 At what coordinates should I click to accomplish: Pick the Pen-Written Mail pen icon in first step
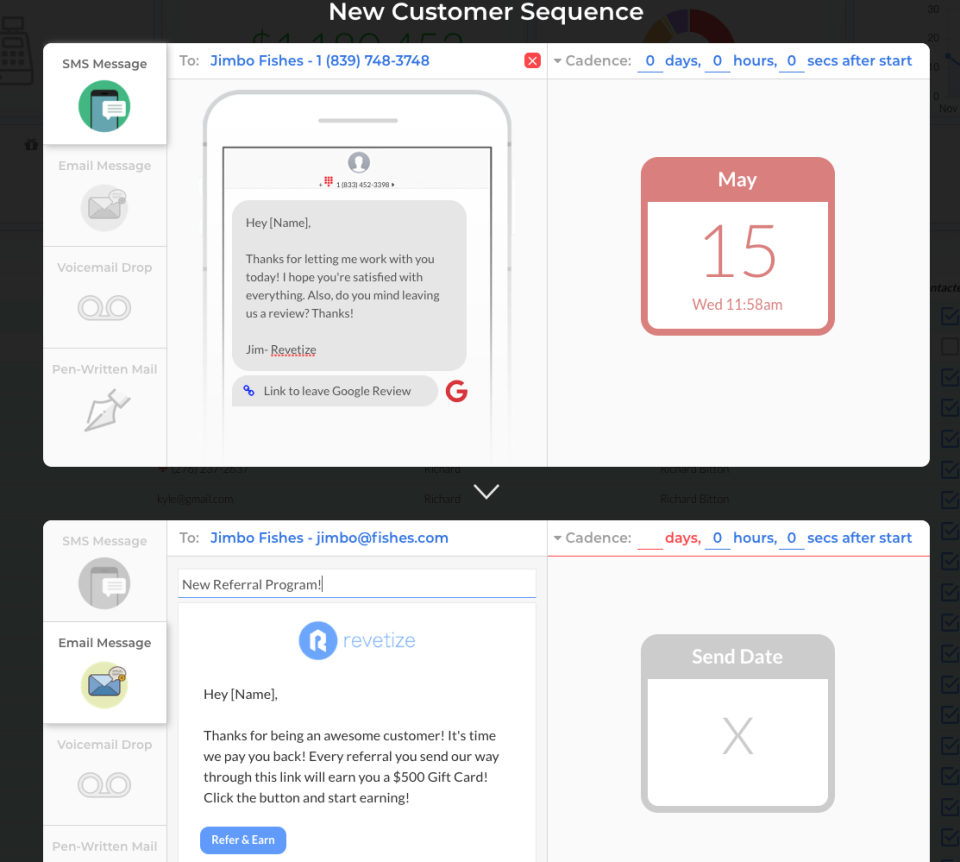point(106,410)
